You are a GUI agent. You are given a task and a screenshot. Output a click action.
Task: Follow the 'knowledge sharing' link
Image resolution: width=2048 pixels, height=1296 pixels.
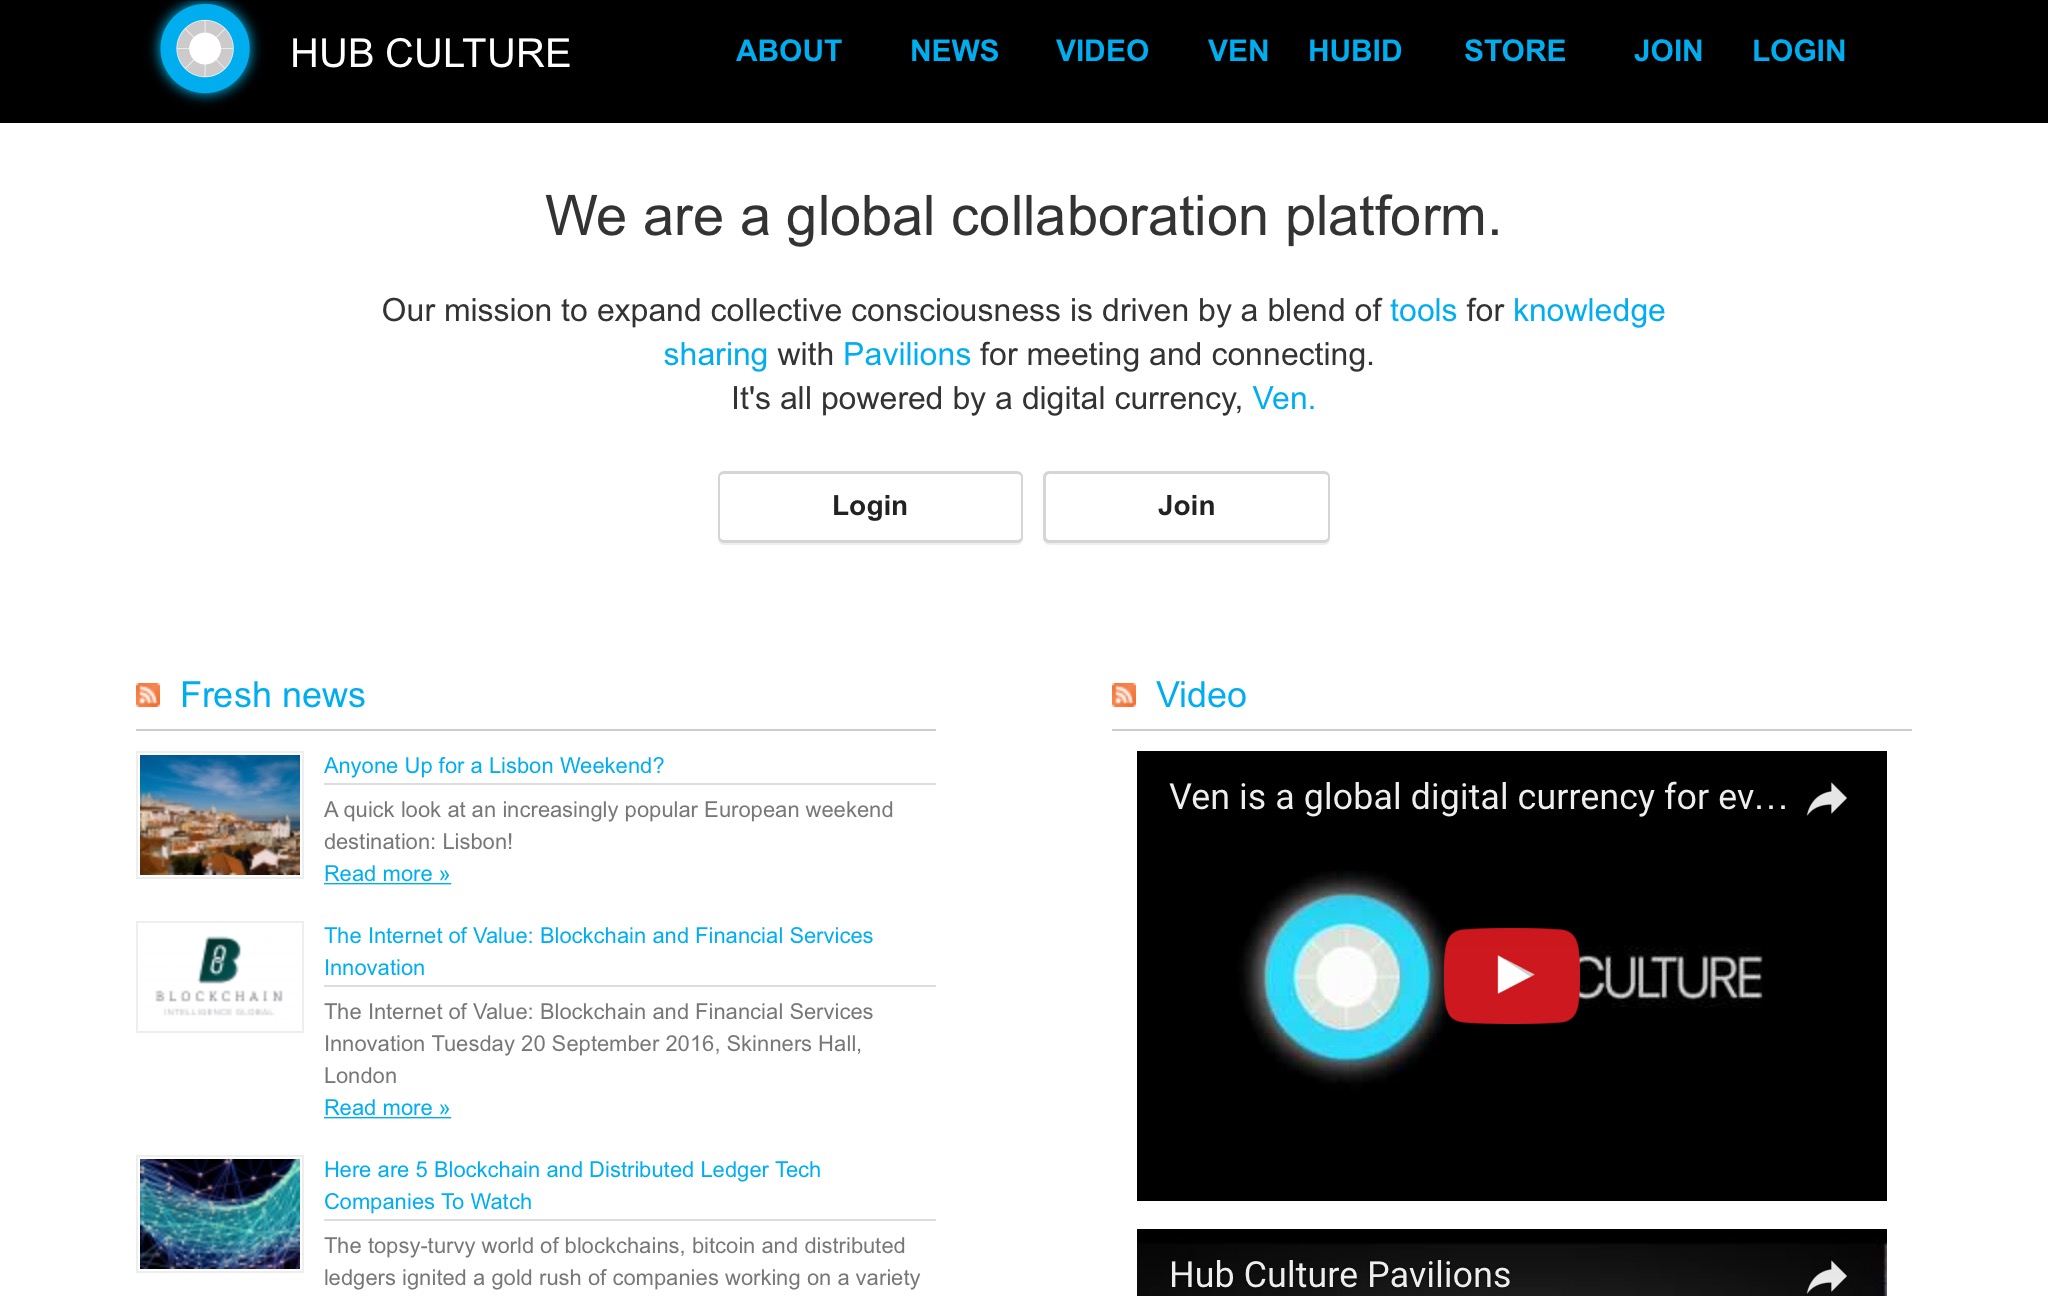(x=1588, y=310)
